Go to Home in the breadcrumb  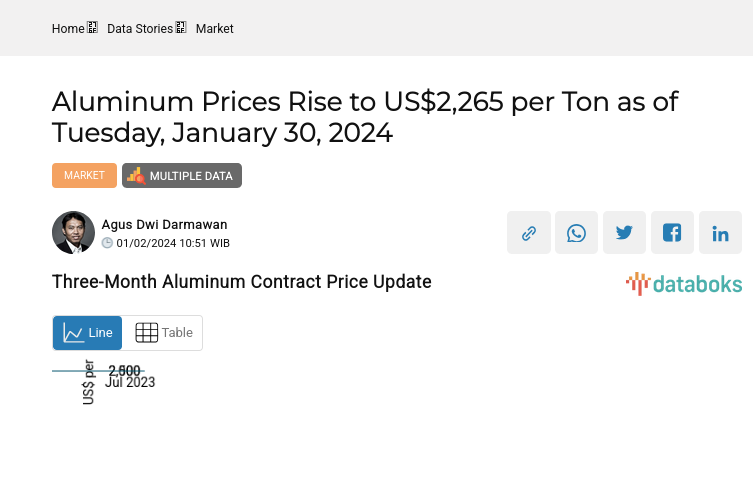pos(68,29)
